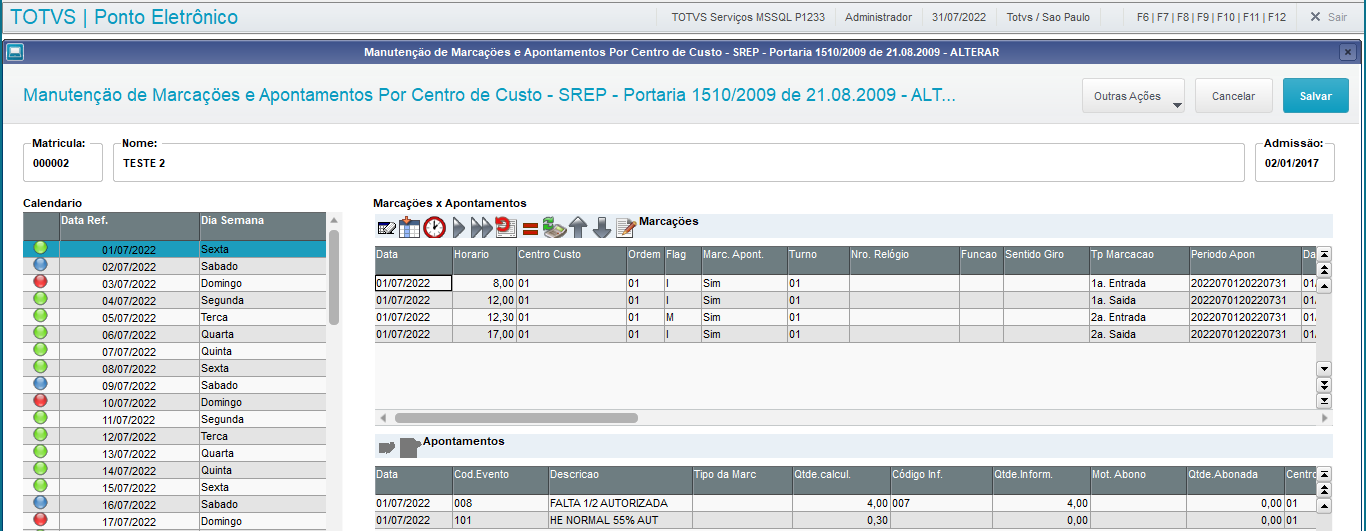Select calendar row 06/07/2022 Quarta
Image resolution: width=1366 pixels, height=531 pixels.
click(174, 334)
